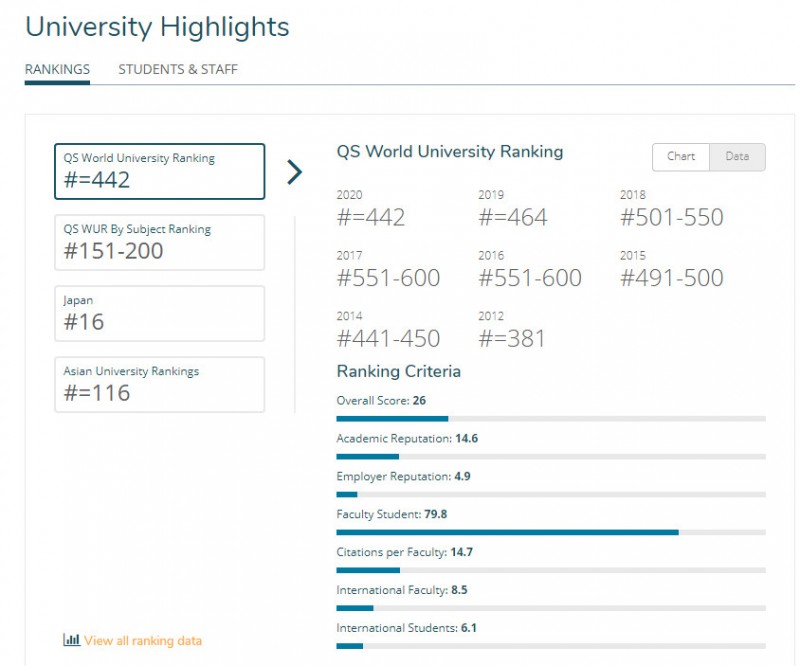Image resolution: width=800 pixels, height=666 pixels.
Task: Click the bar chart icon beside View all ranking data
Action: (71, 640)
